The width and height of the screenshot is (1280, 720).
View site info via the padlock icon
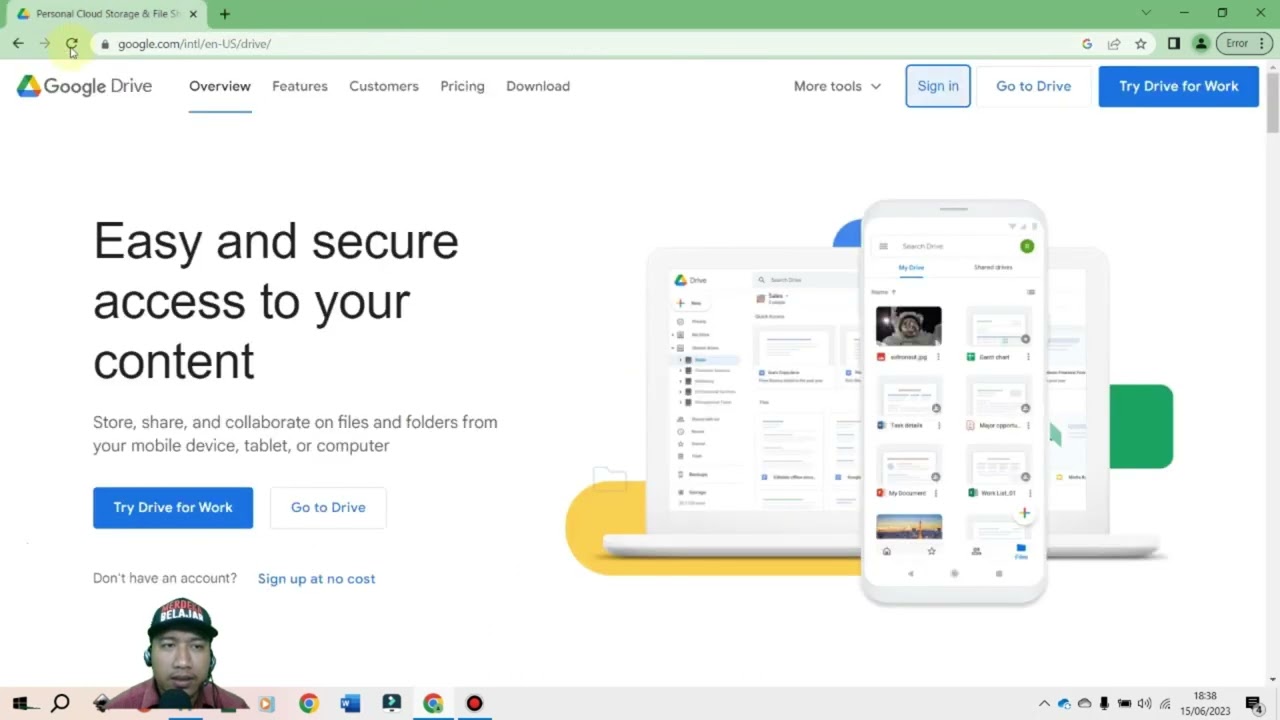tap(104, 44)
